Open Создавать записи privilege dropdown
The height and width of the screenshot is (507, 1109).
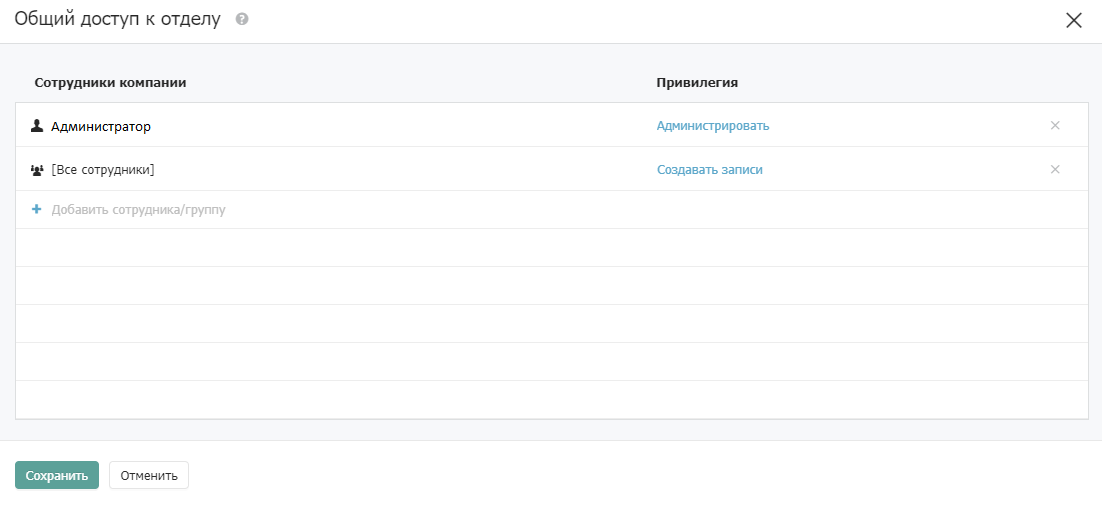[709, 170]
